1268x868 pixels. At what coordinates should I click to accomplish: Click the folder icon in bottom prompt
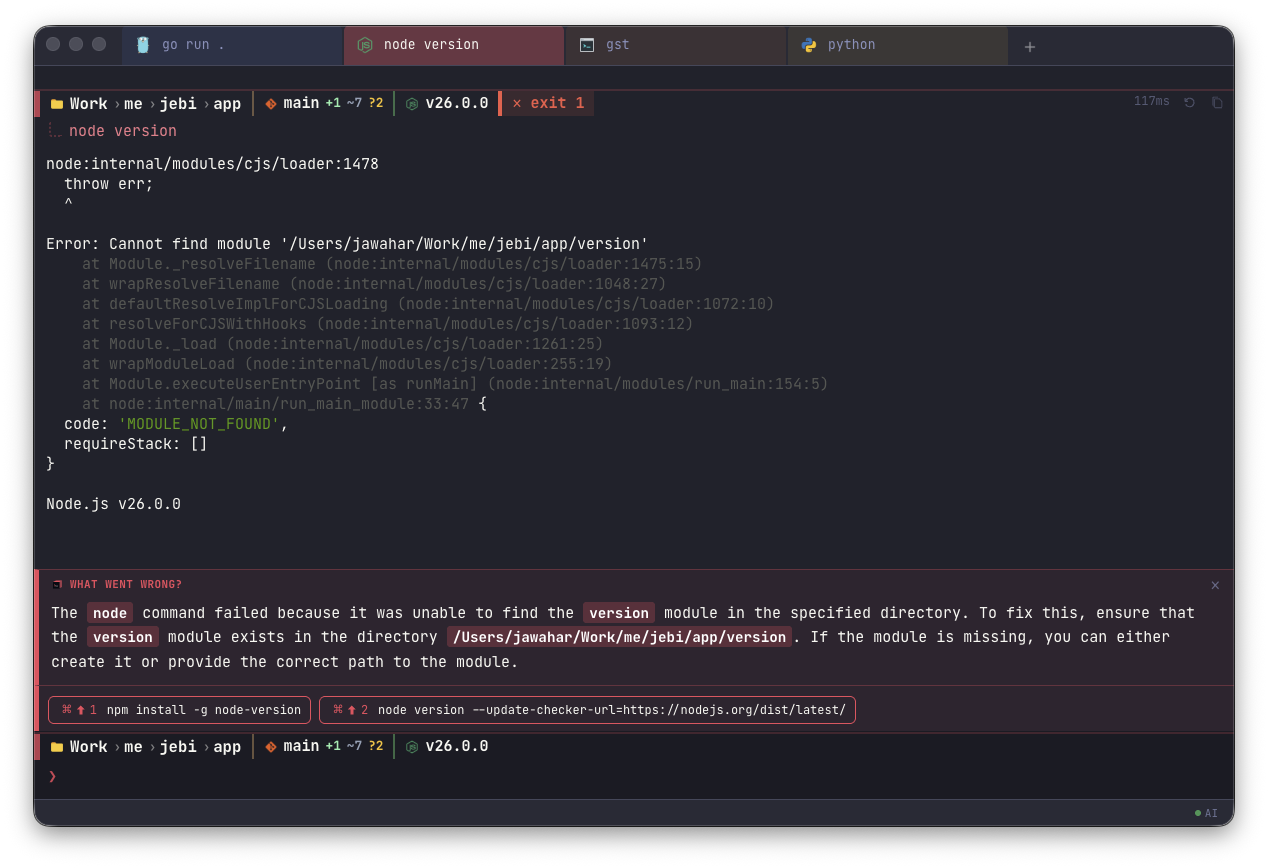pos(57,747)
